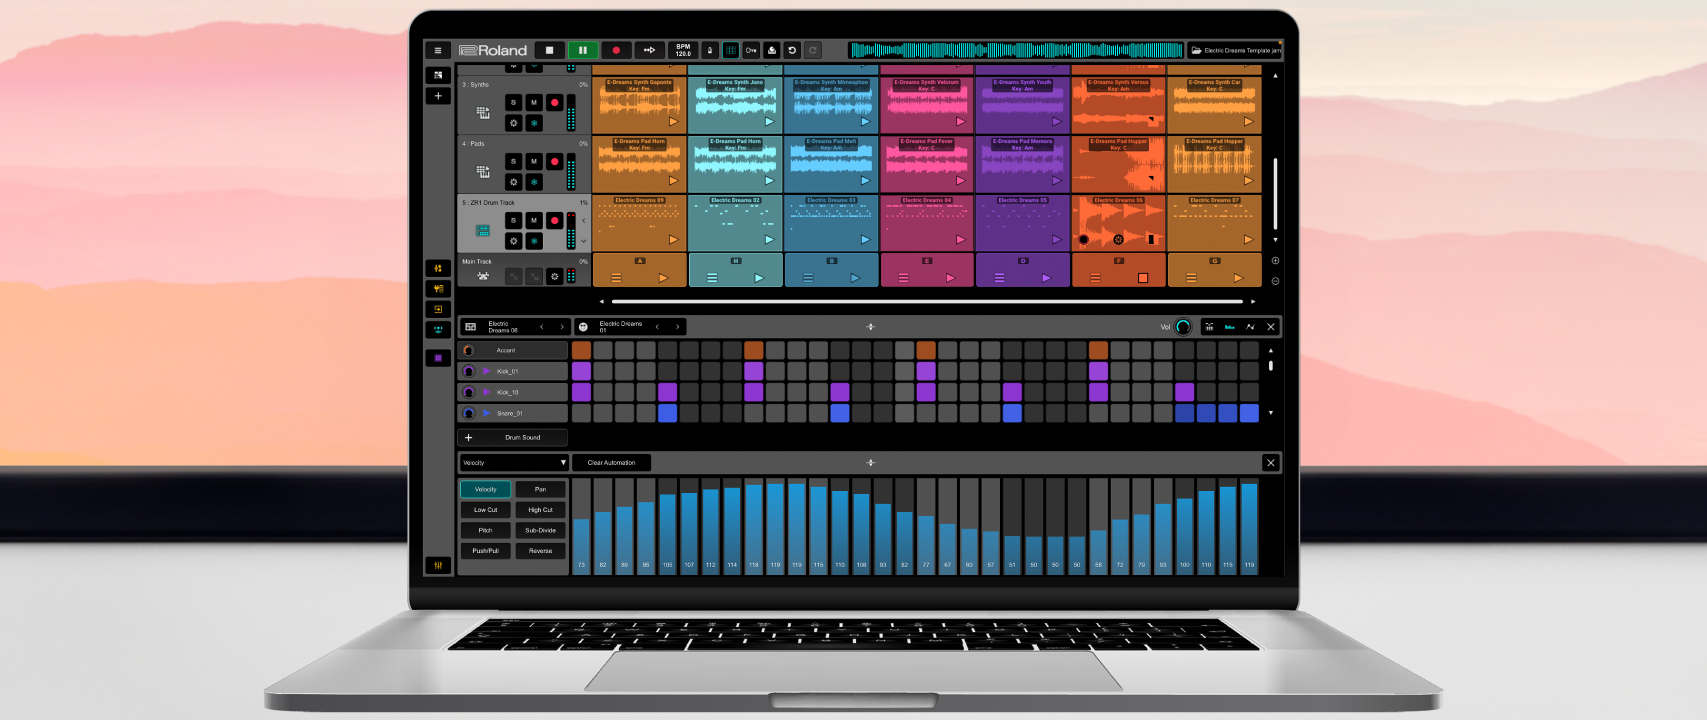Stop scene F with the square button
Image resolution: width=1707 pixels, height=720 pixels.
[x=1143, y=278]
